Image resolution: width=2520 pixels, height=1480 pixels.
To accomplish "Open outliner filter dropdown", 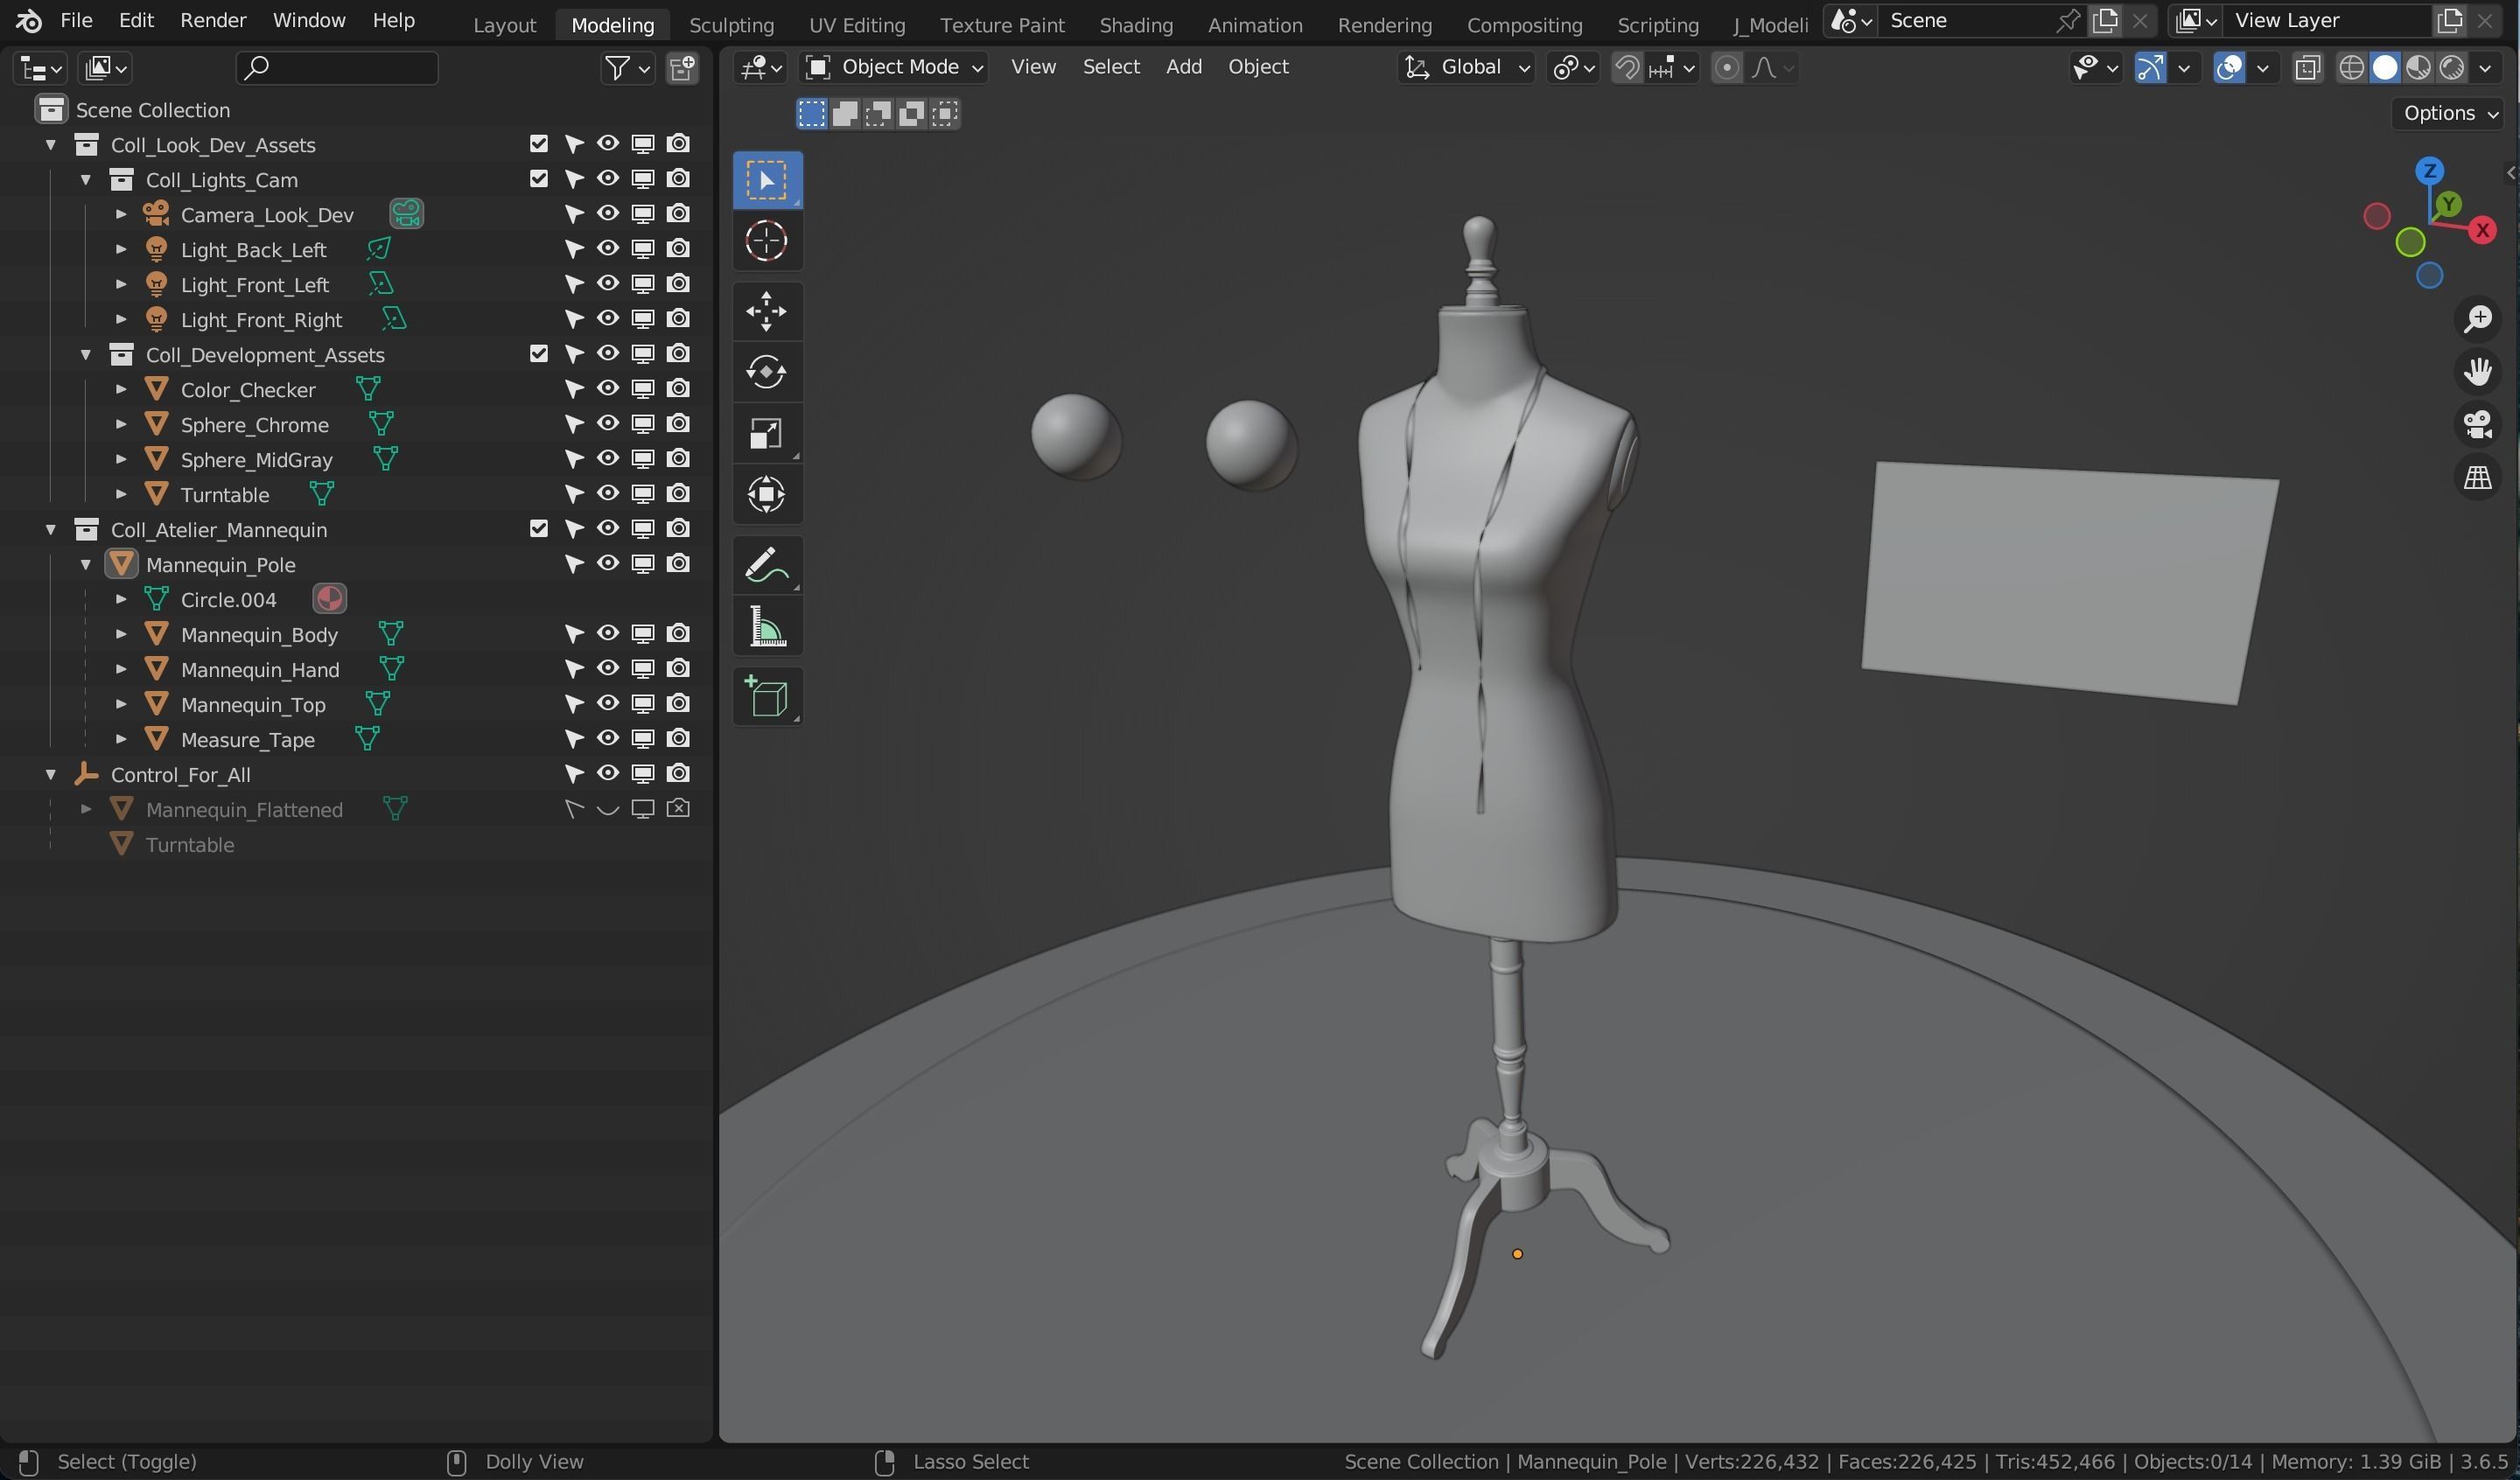I will click(627, 68).
